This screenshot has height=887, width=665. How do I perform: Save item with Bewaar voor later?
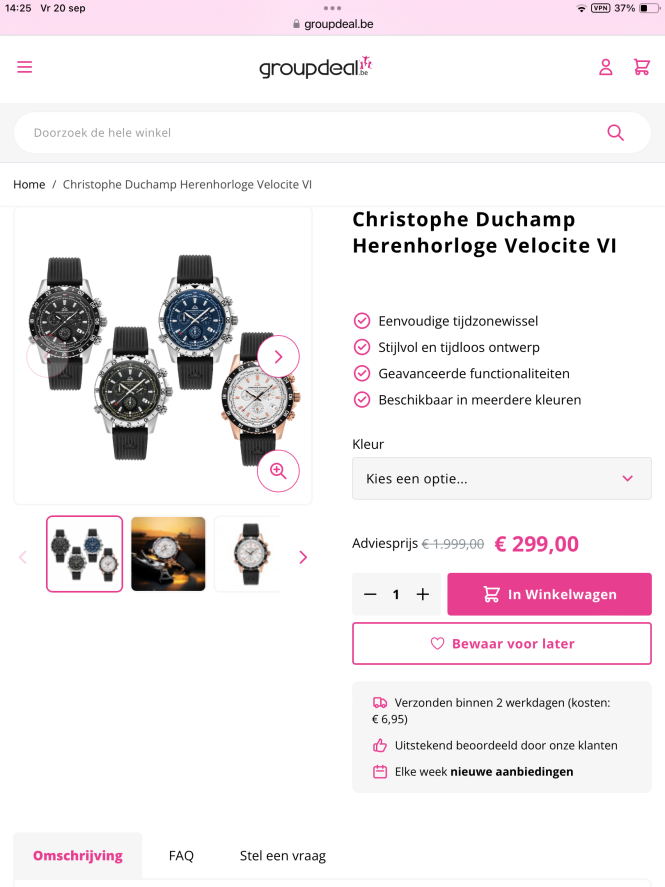point(502,643)
